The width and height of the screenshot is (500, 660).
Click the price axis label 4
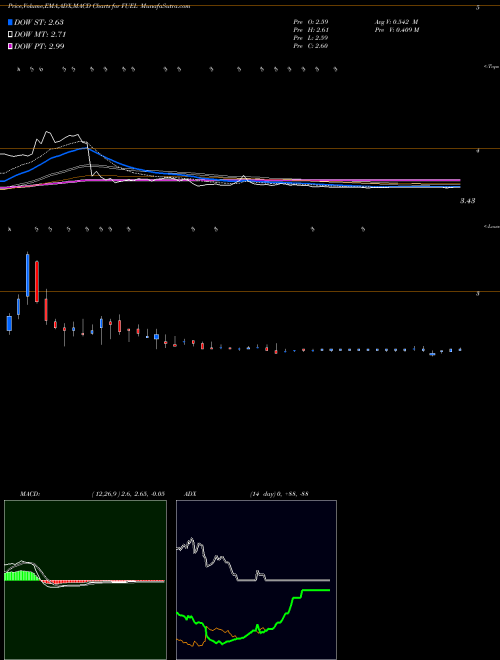pyautogui.click(x=478, y=150)
